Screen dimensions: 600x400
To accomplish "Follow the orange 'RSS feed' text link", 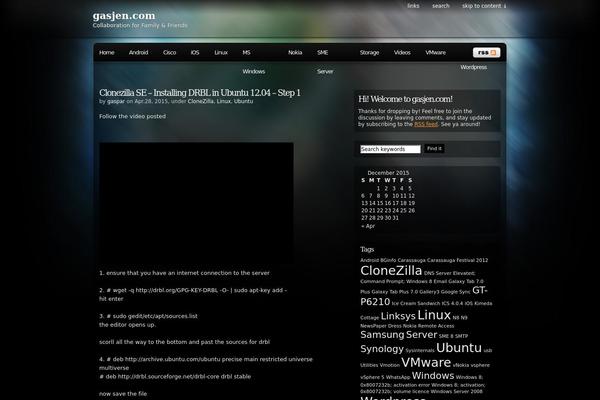I will (x=426, y=124).
